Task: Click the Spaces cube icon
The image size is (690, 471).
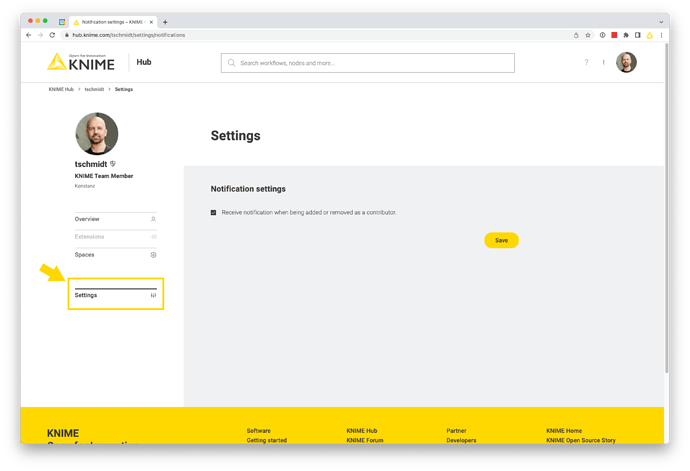Action: point(153,255)
